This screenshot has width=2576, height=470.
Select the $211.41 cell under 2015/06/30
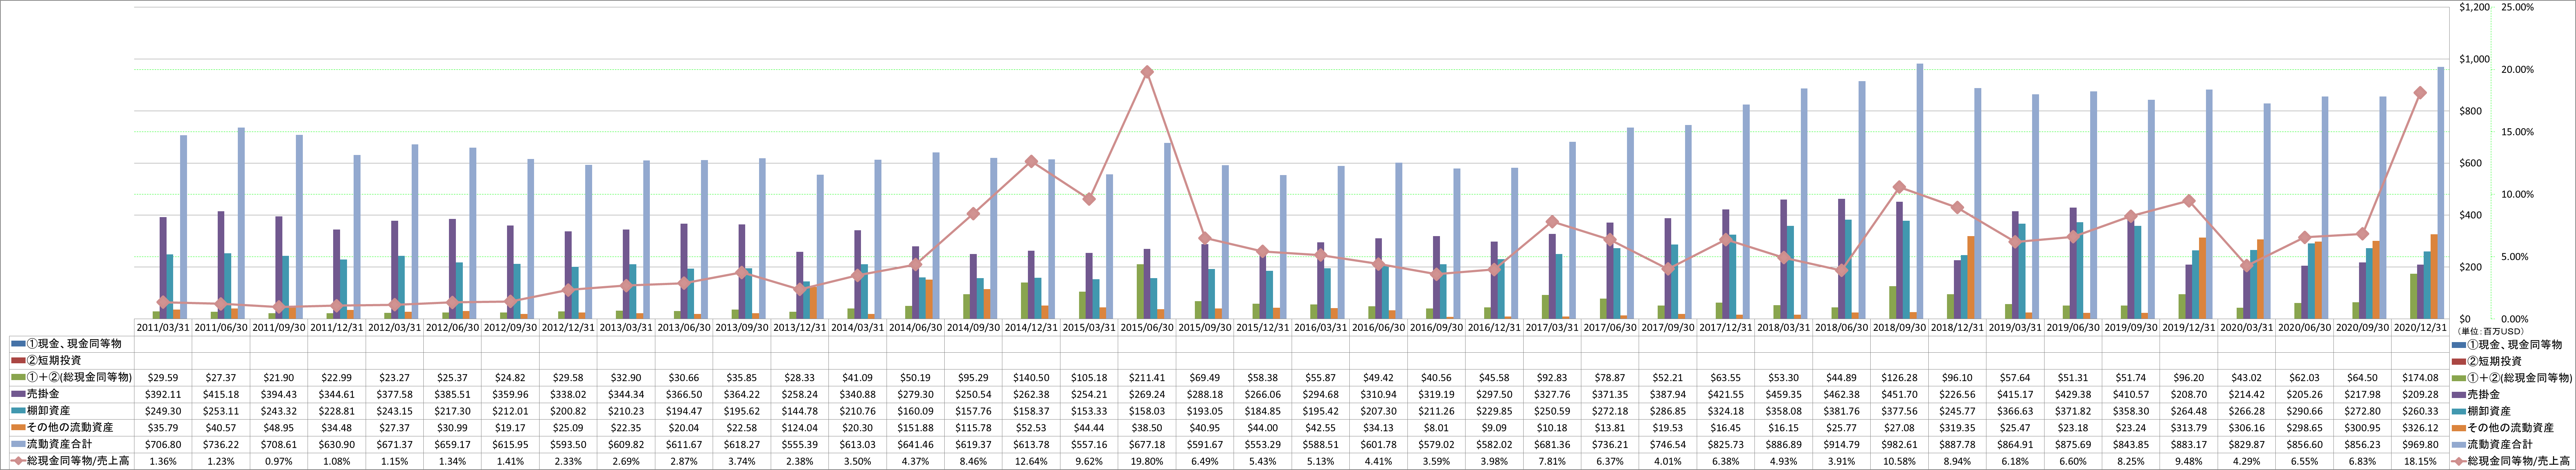(1147, 378)
